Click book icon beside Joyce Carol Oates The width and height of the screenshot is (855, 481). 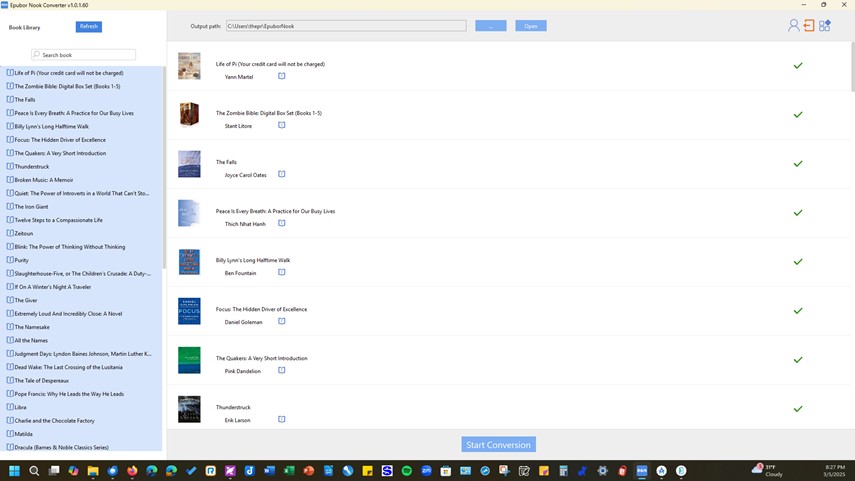[x=282, y=174]
